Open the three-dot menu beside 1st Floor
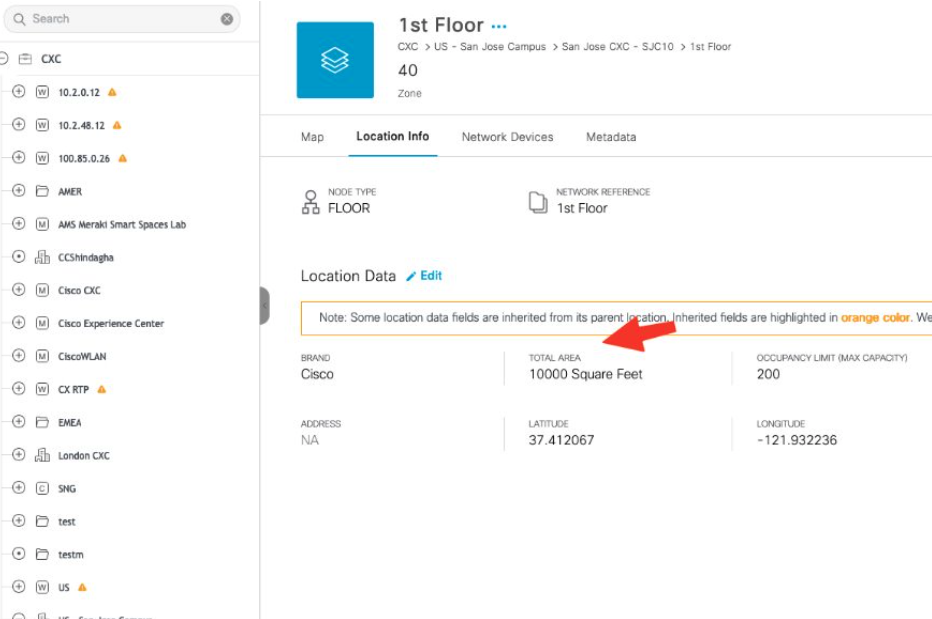 click(x=499, y=26)
